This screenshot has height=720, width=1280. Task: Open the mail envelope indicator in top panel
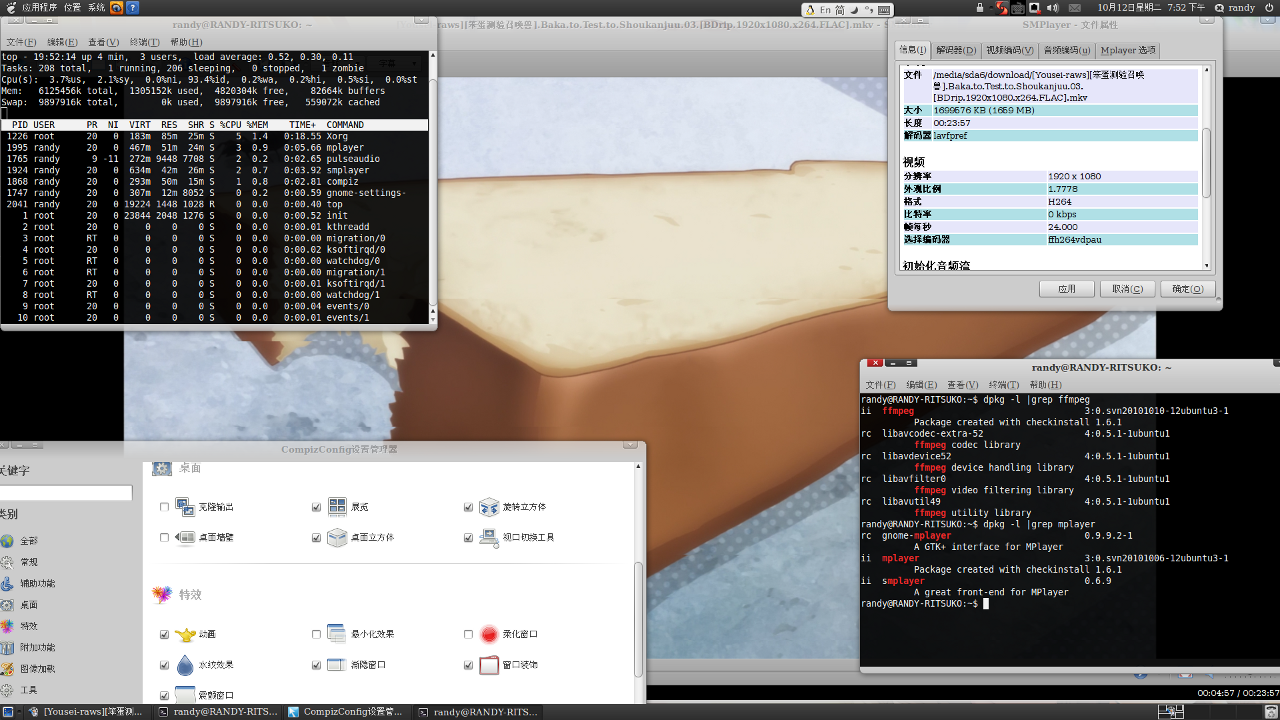pyautogui.click(x=1075, y=7)
